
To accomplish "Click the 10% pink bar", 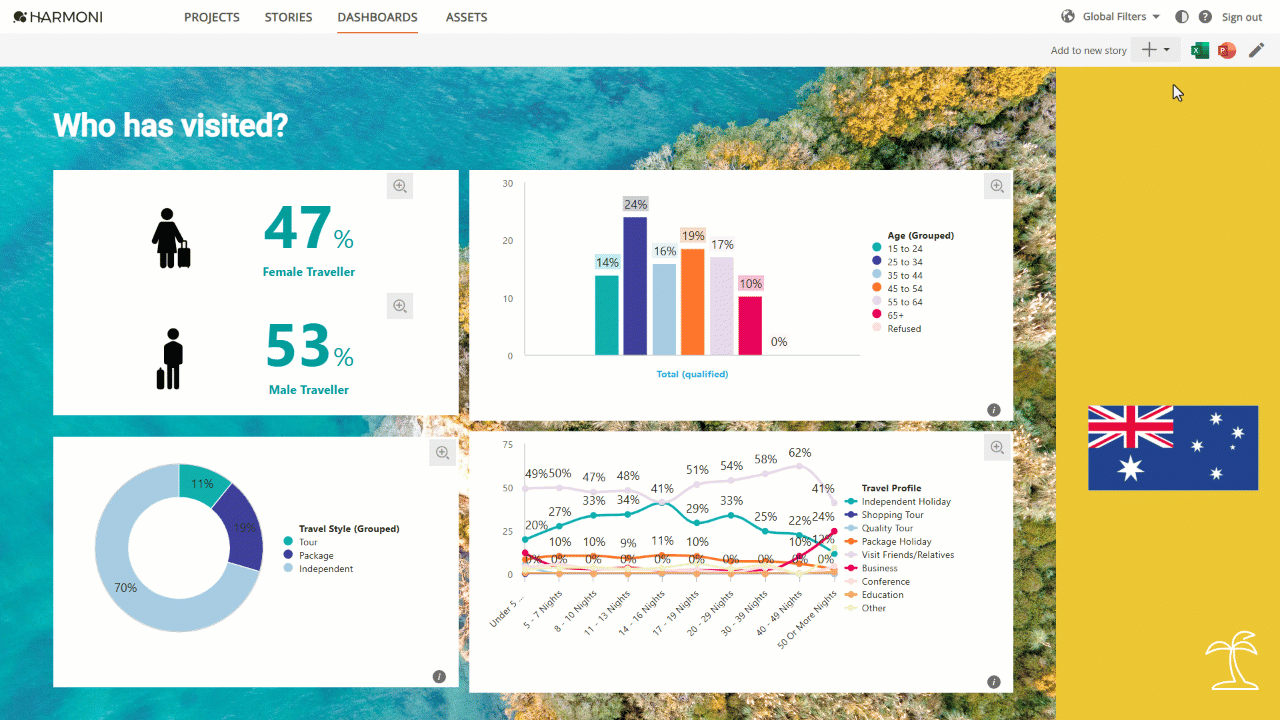I will point(750,326).
